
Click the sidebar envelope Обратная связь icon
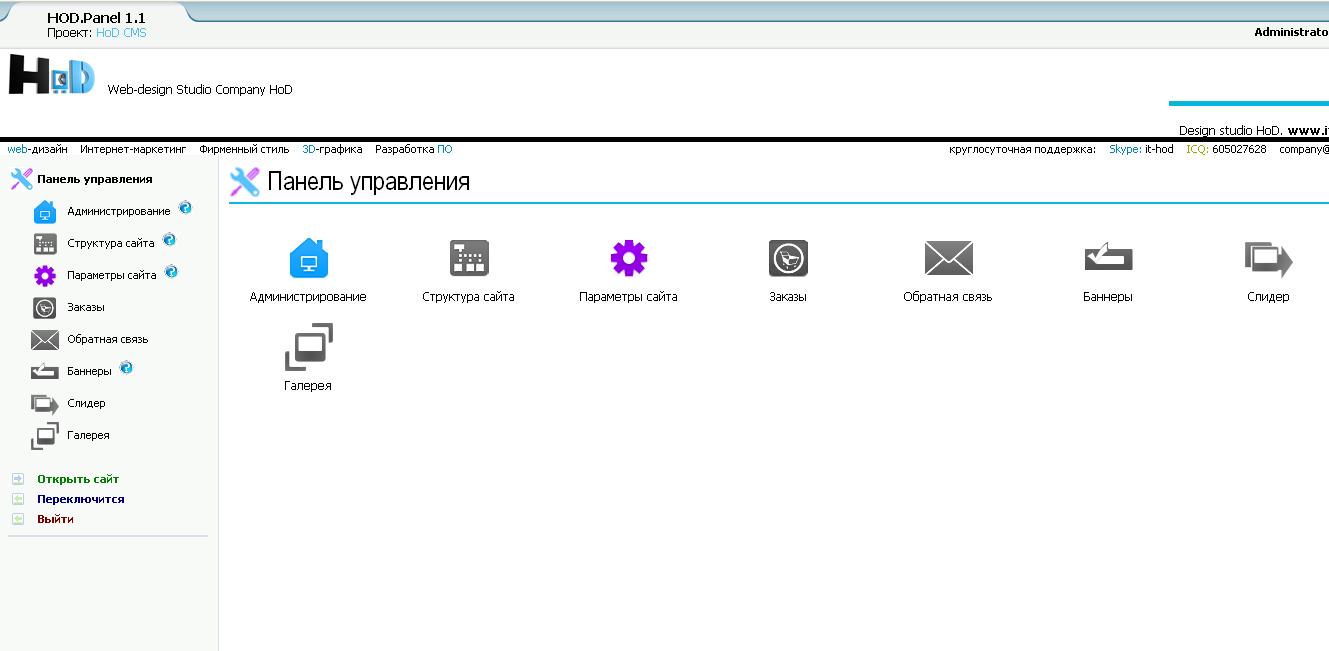click(x=45, y=340)
